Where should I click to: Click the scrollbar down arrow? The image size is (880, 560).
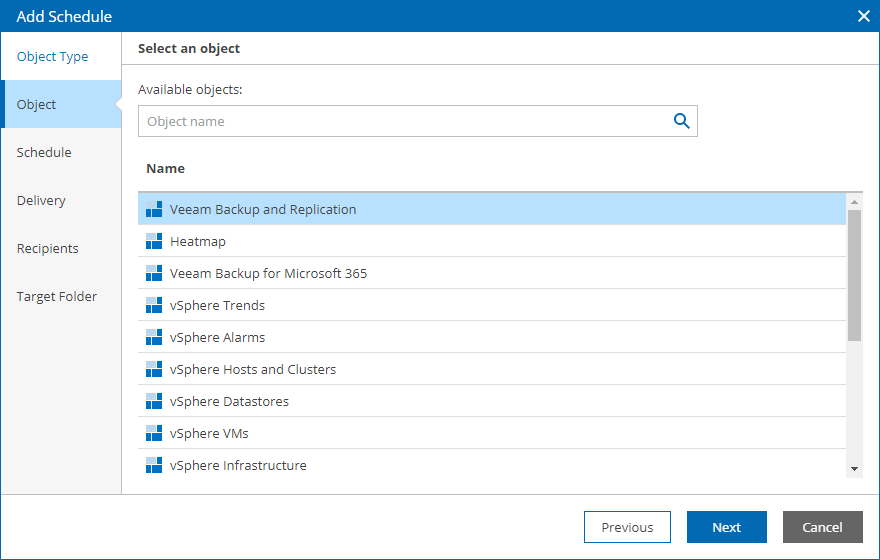pyautogui.click(x=854, y=469)
